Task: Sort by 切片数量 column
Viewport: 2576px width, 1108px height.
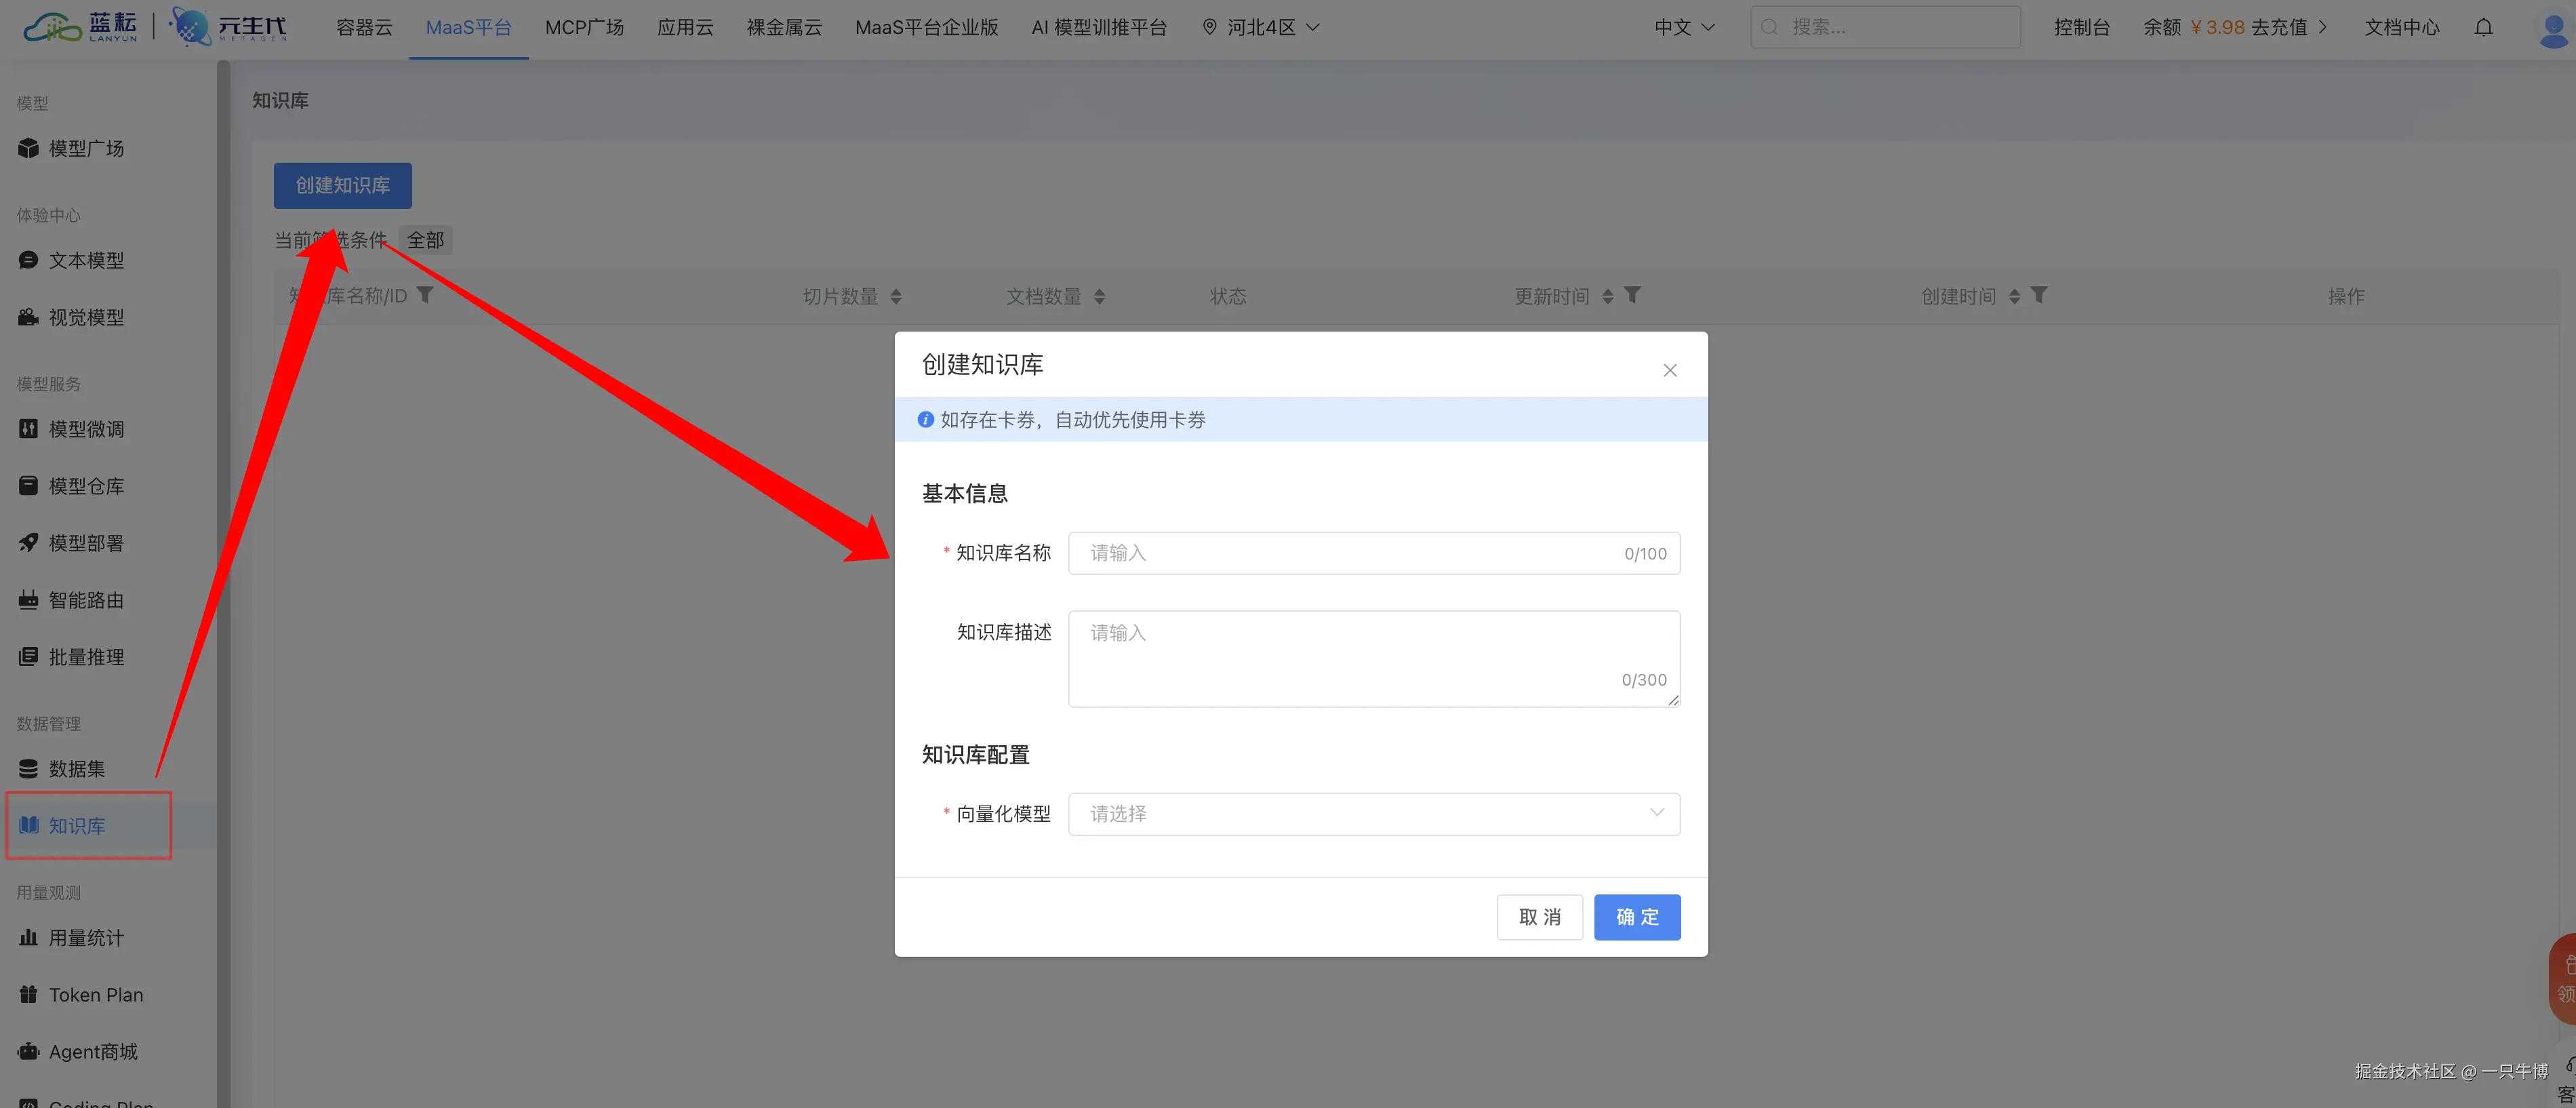Action: 896,296
